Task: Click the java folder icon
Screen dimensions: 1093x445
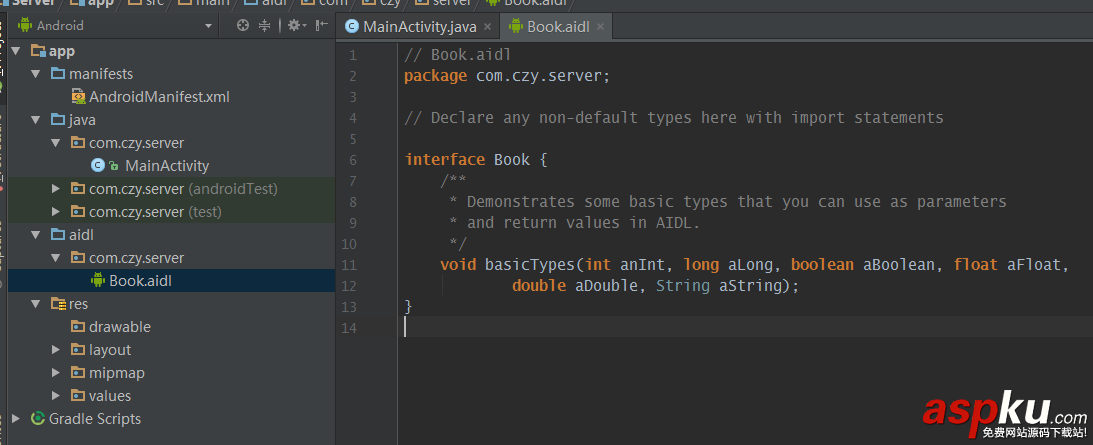Action: (58, 120)
